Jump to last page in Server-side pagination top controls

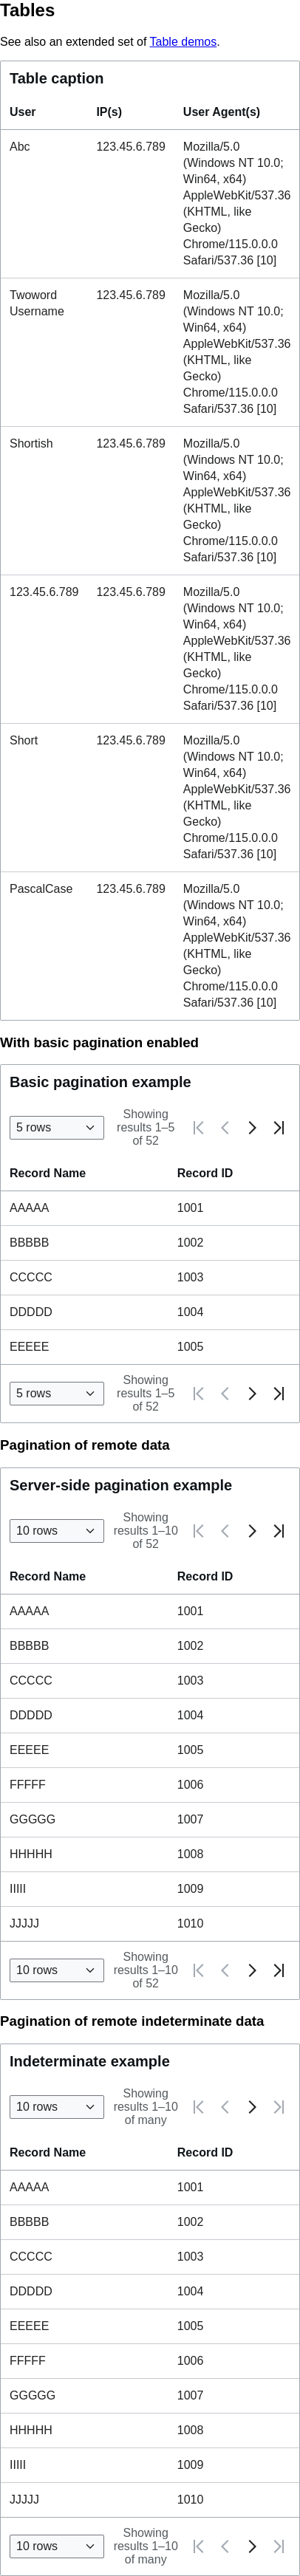(279, 1530)
